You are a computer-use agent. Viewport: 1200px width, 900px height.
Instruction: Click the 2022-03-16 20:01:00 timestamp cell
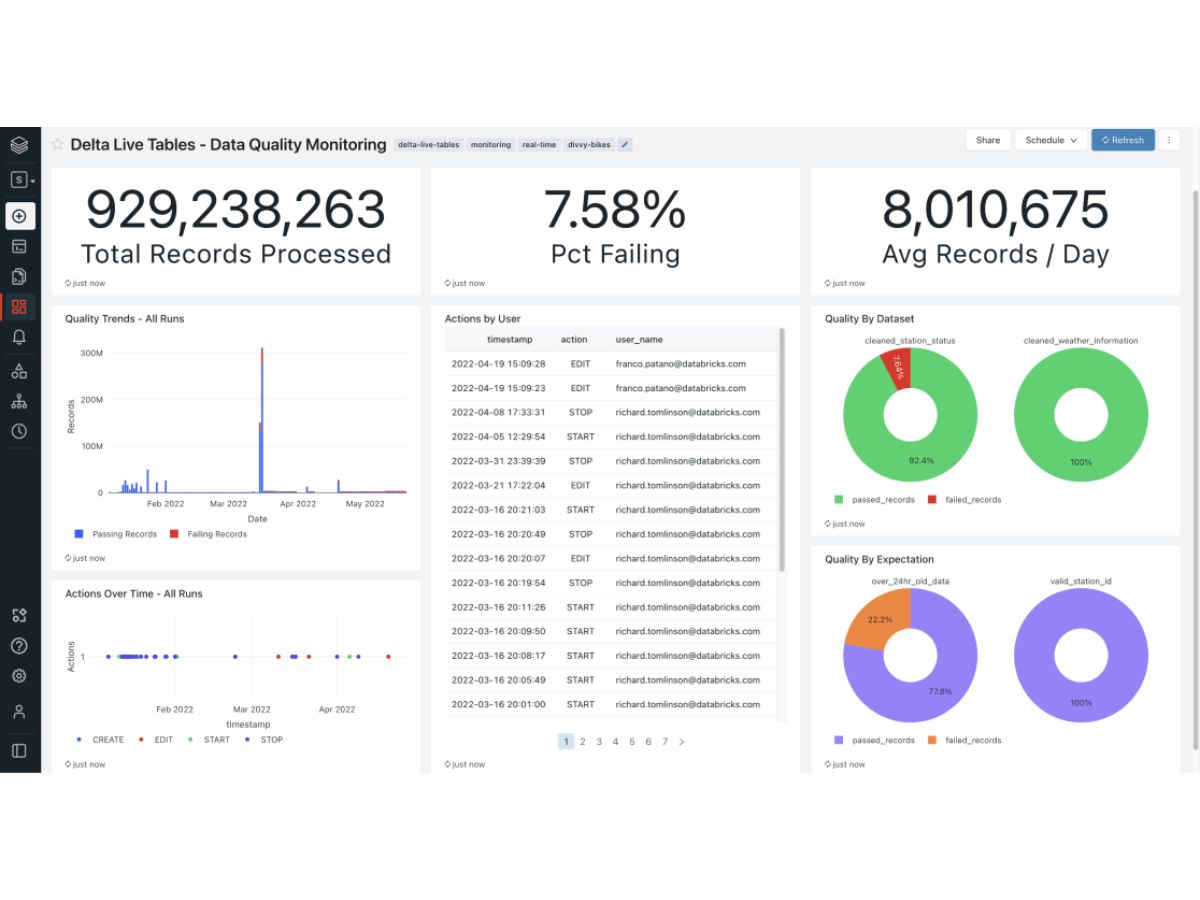click(498, 704)
